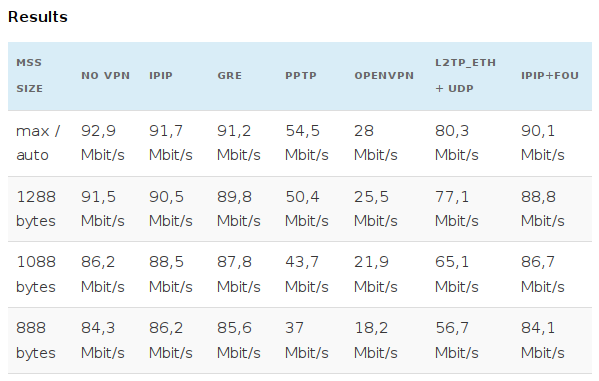Click the 888 bytes row label
Viewport: 599px width, 381px height.
point(36,340)
